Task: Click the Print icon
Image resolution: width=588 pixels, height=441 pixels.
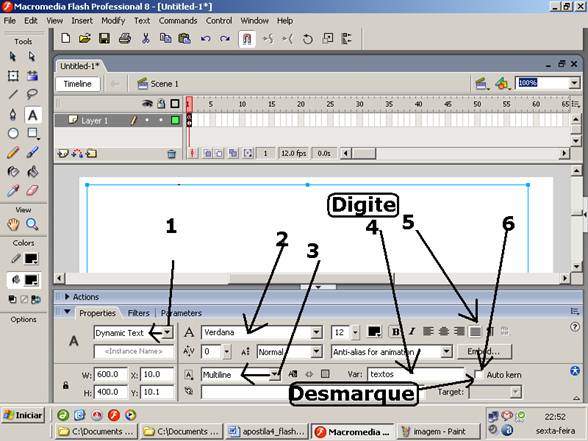Action: (124, 39)
